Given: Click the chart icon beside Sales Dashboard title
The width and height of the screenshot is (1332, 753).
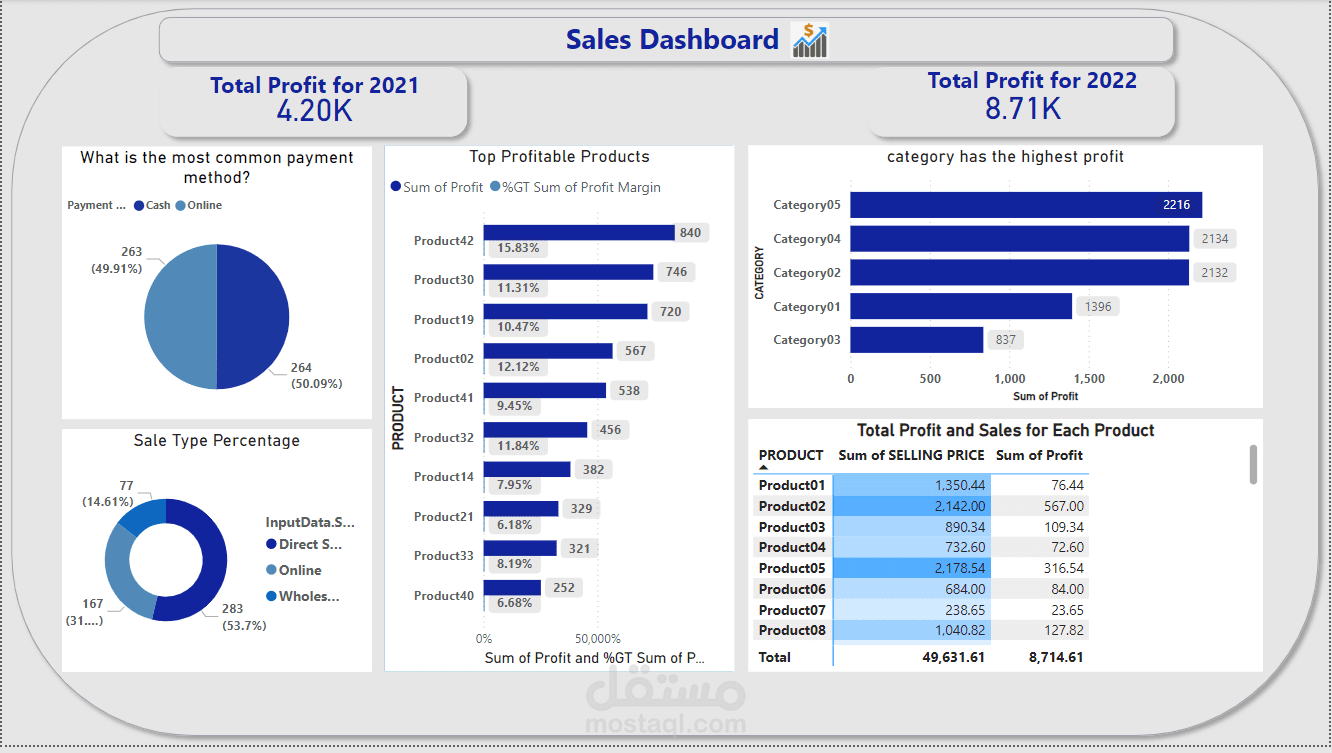Looking at the screenshot, I should (x=810, y=40).
